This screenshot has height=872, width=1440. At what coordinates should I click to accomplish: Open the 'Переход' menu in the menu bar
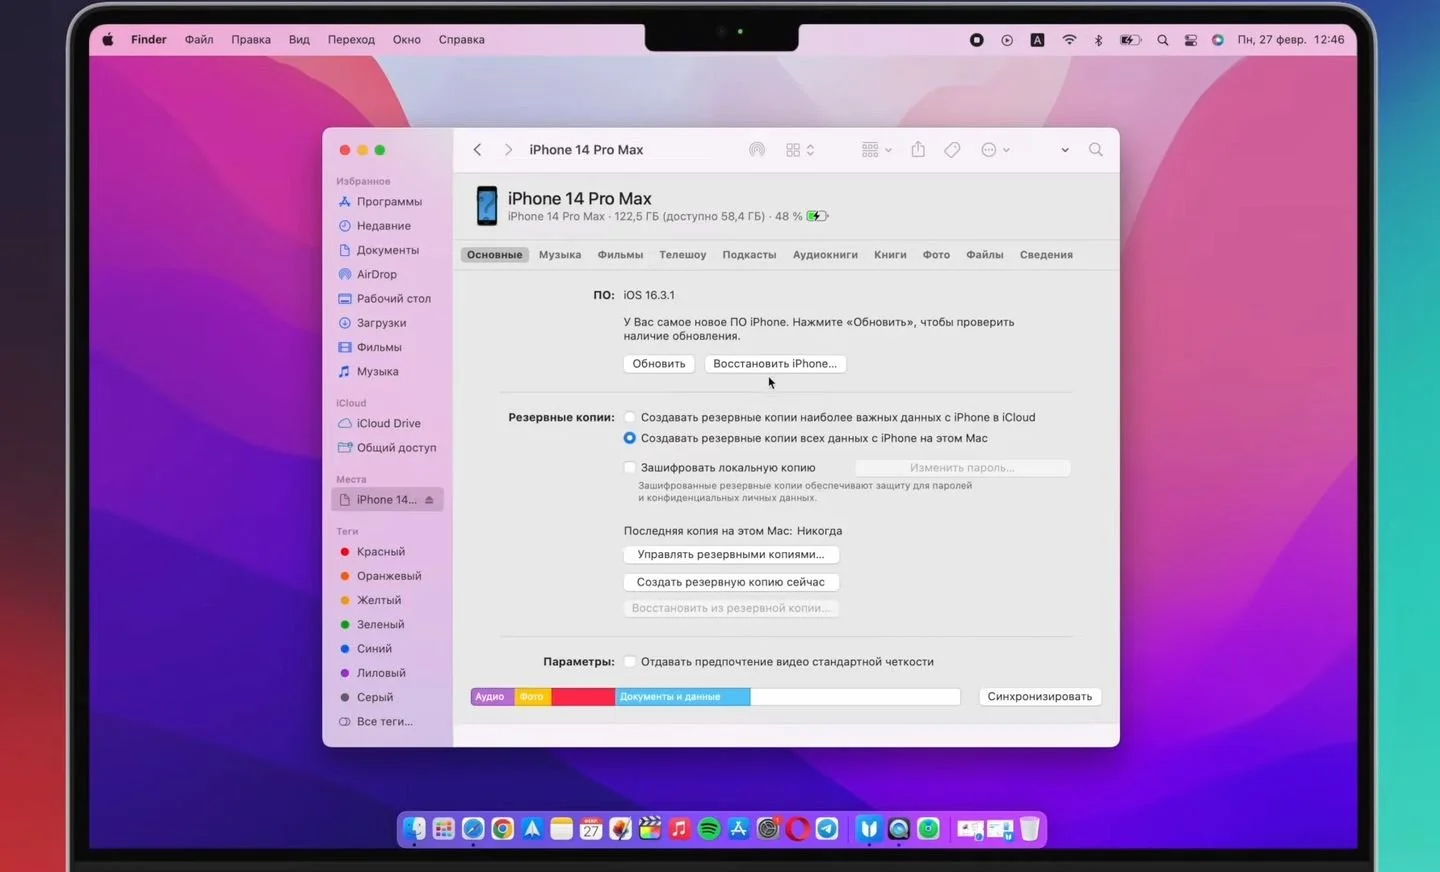click(351, 40)
